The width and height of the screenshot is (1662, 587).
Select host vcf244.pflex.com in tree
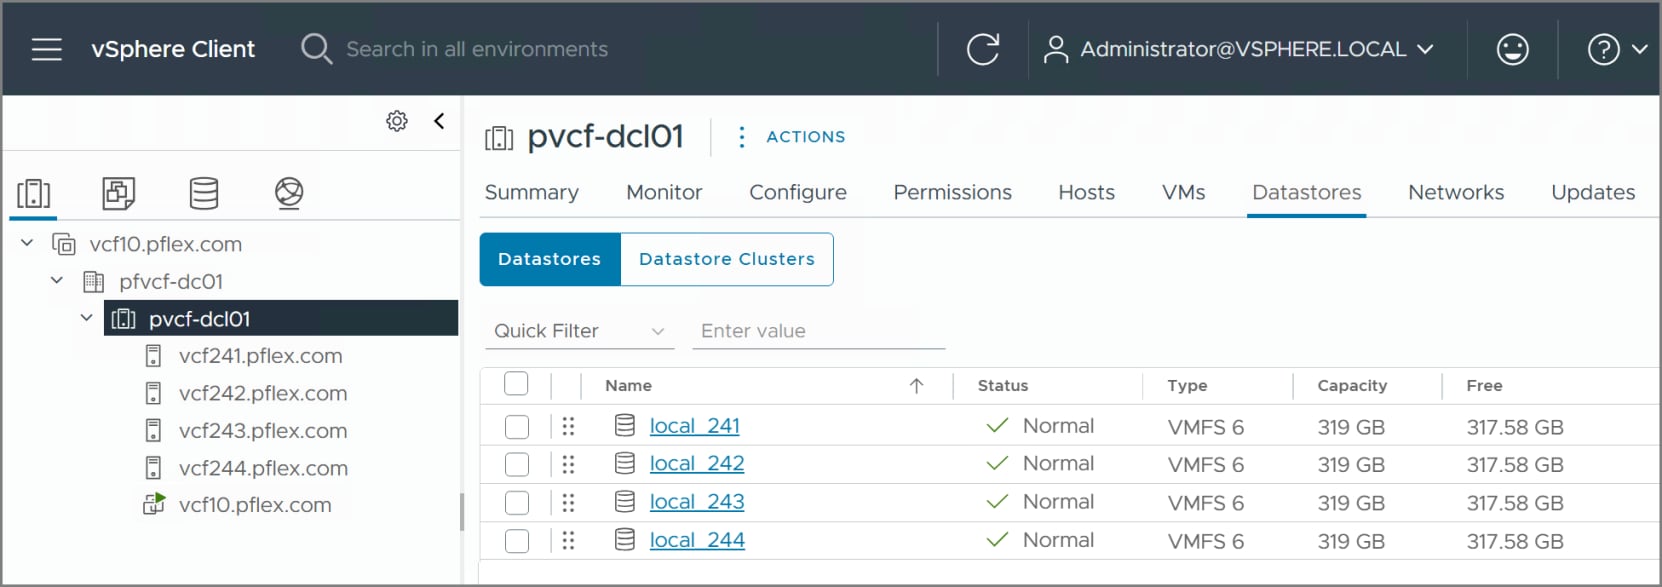(x=263, y=468)
